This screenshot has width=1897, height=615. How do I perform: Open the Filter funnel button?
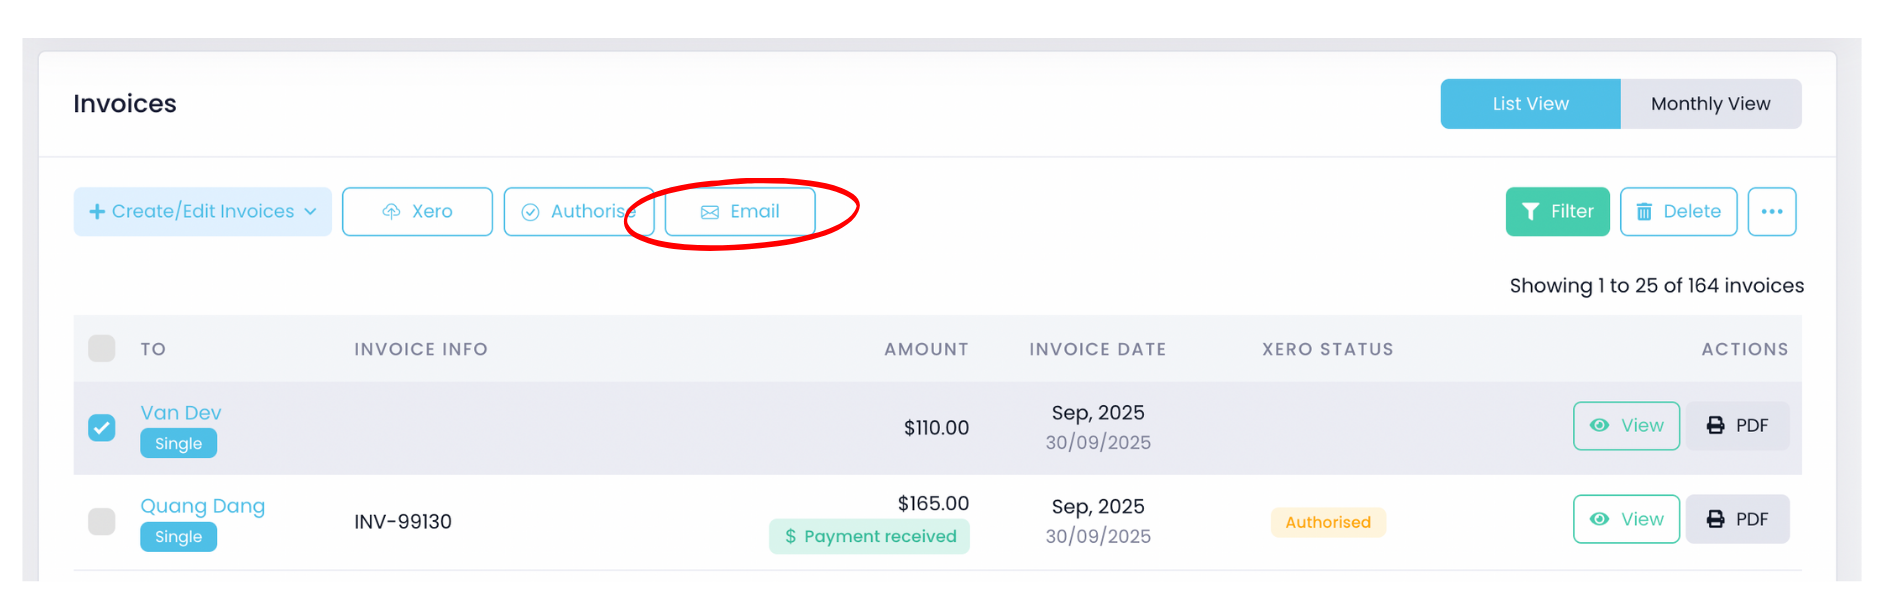1557,212
